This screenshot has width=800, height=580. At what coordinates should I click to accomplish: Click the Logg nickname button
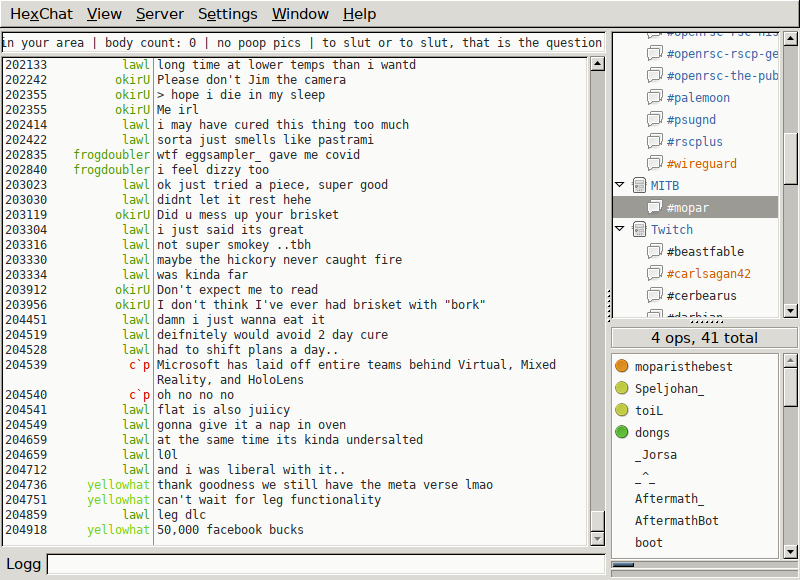click(x=23, y=564)
